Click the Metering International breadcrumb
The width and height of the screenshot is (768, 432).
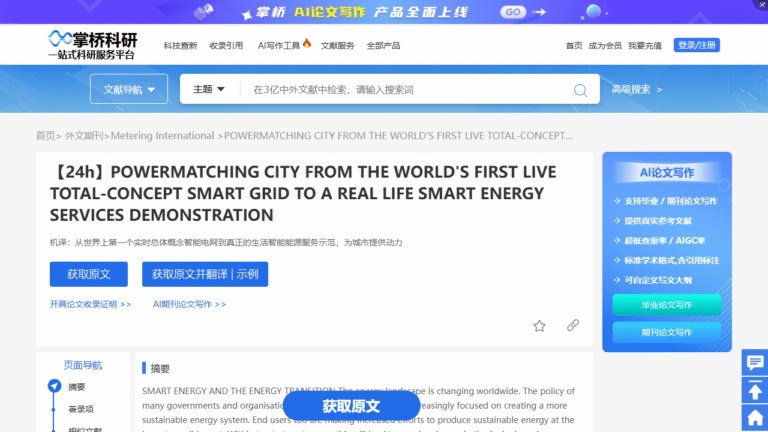click(161, 136)
